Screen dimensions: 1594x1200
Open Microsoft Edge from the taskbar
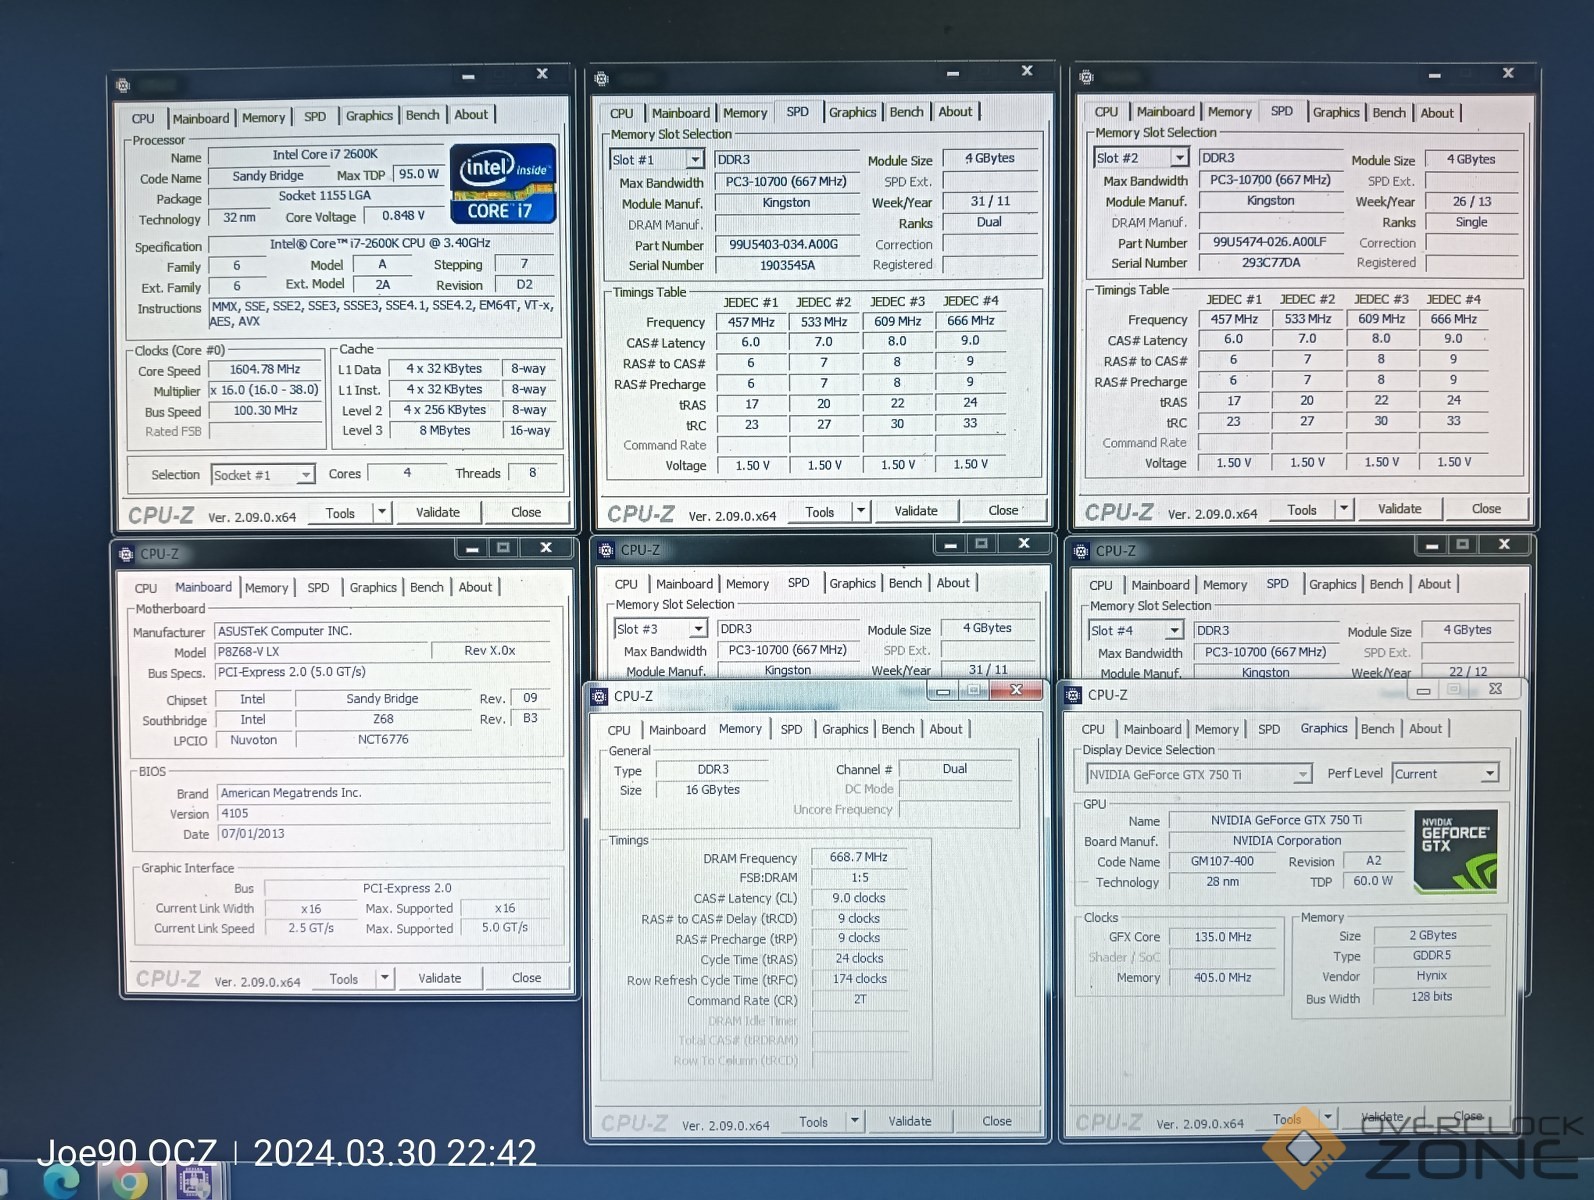(62, 1183)
